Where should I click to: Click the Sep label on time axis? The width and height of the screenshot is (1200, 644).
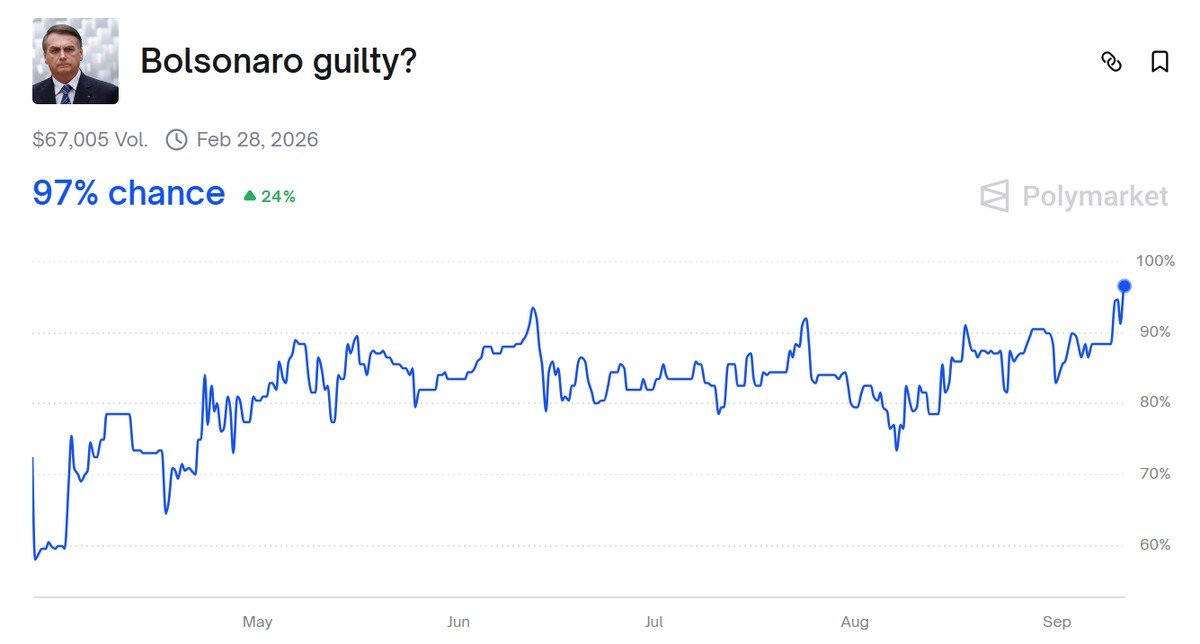(x=1057, y=622)
